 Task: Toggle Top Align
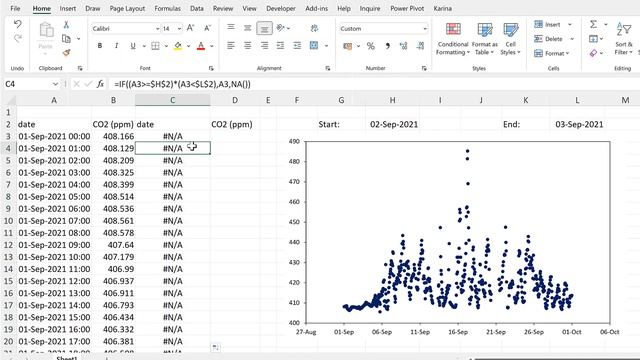pos(231,28)
